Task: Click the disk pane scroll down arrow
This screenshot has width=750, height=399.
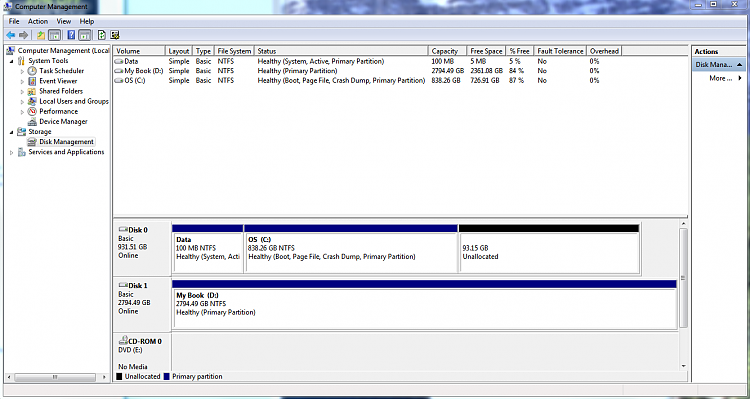Action: pyautogui.click(x=683, y=366)
